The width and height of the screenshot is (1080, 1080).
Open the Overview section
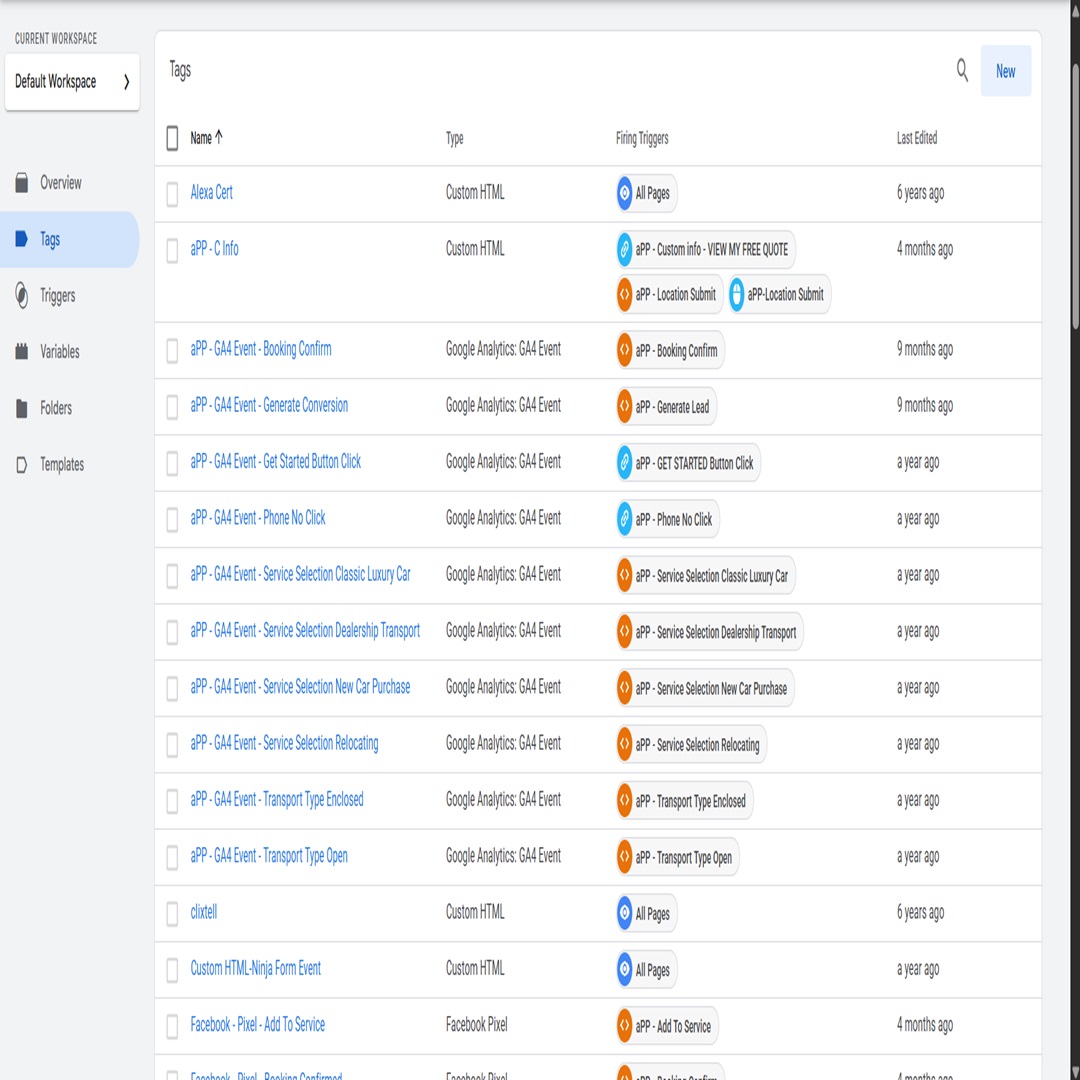point(22,183)
